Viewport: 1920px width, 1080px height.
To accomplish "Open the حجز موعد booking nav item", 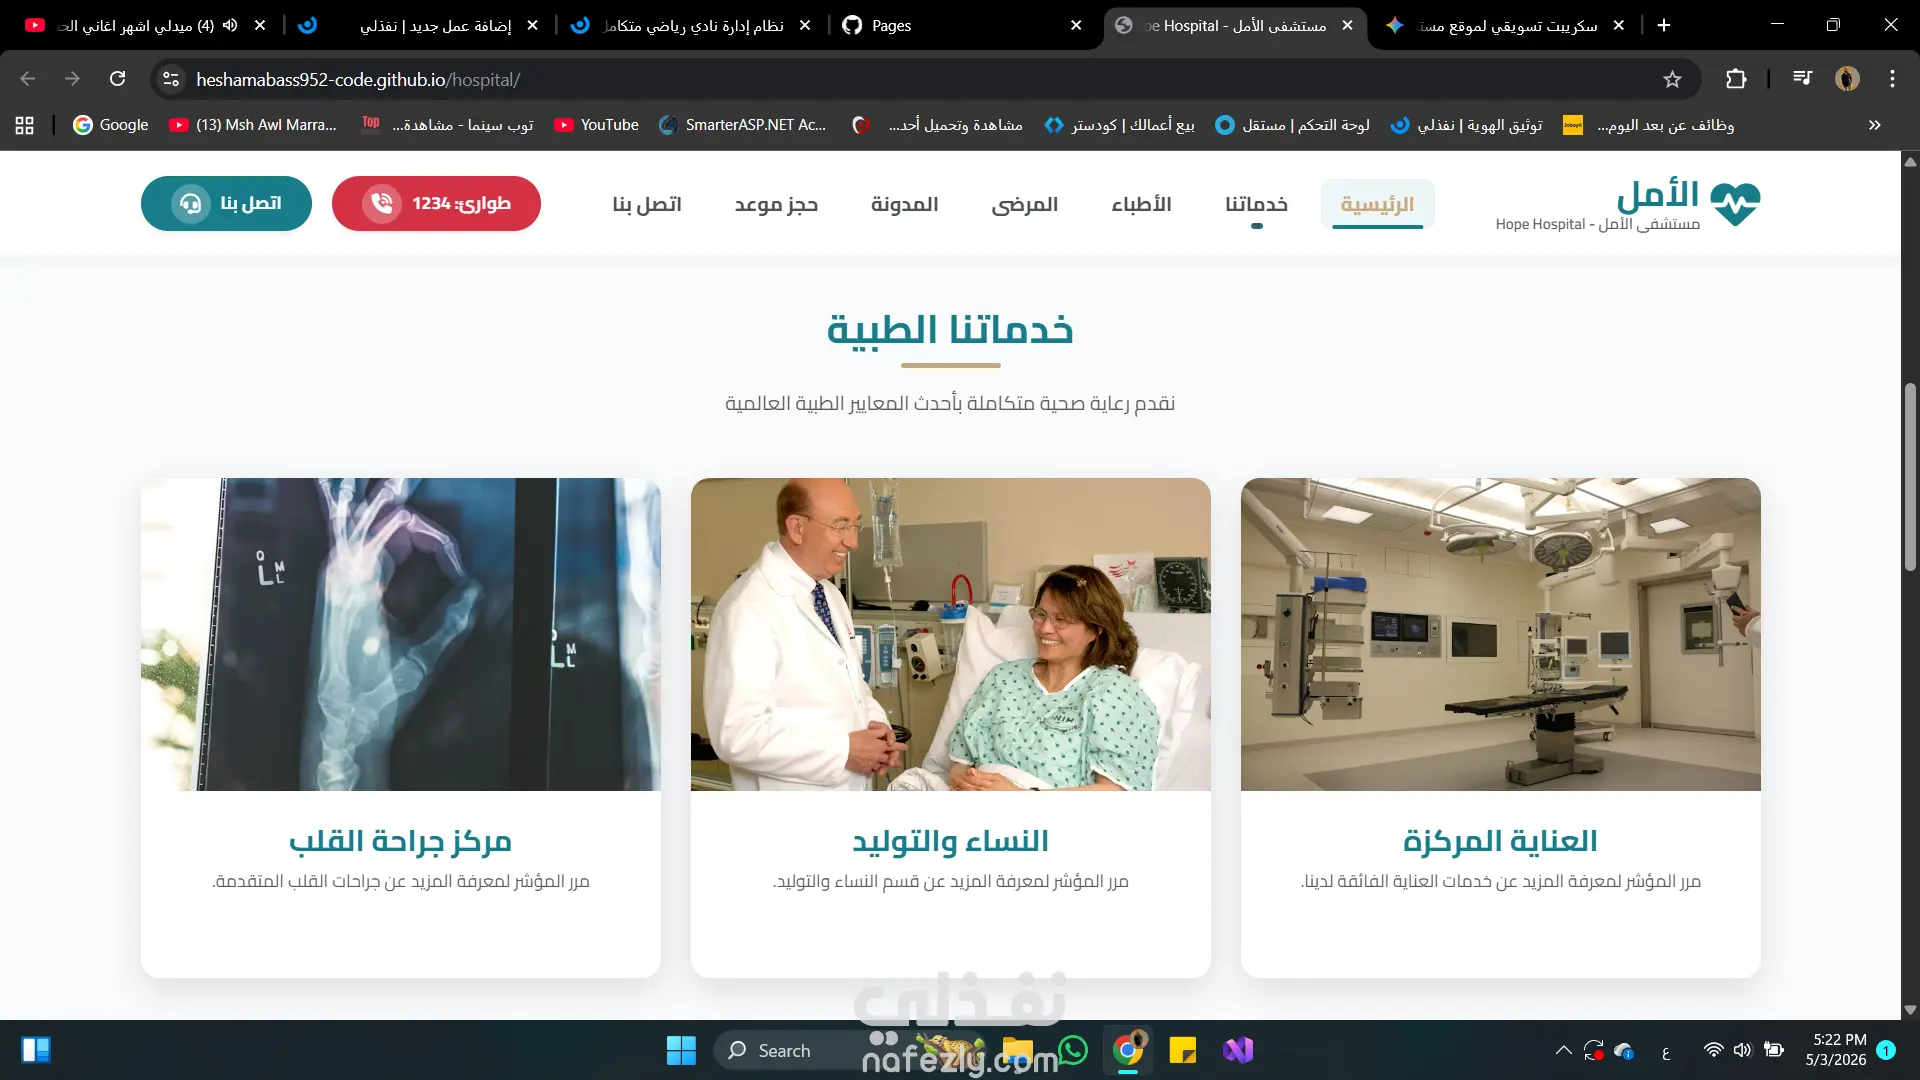I will click(x=776, y=204).
